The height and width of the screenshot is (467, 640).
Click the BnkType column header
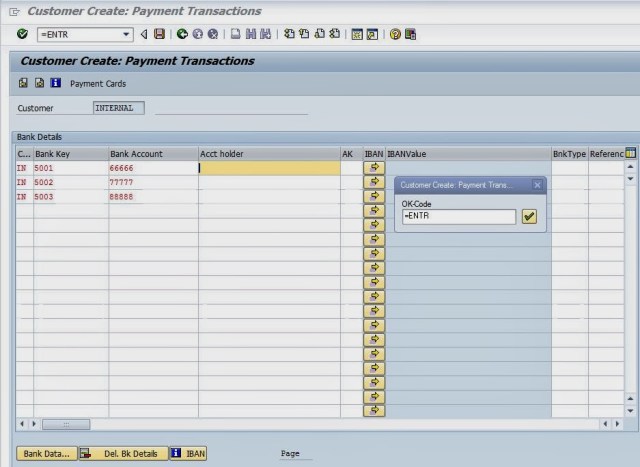tap(570, 154)
